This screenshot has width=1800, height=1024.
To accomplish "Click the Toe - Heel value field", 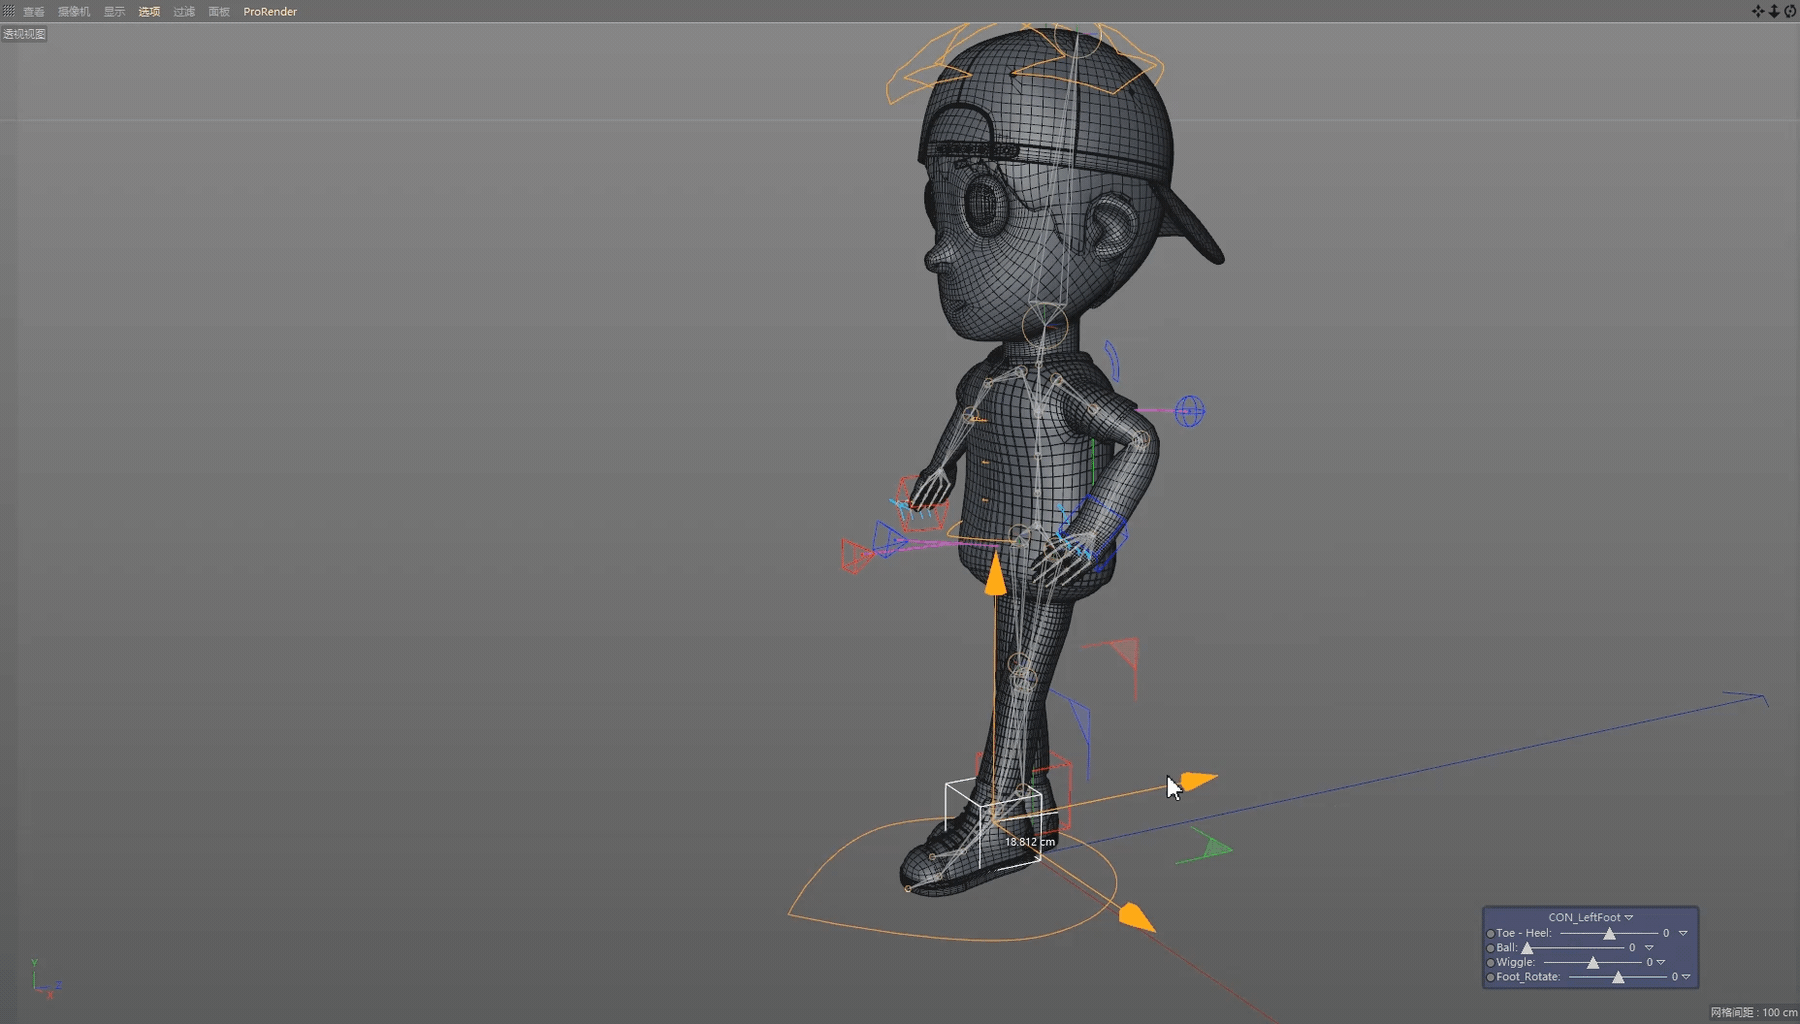I will point(1666,933).
